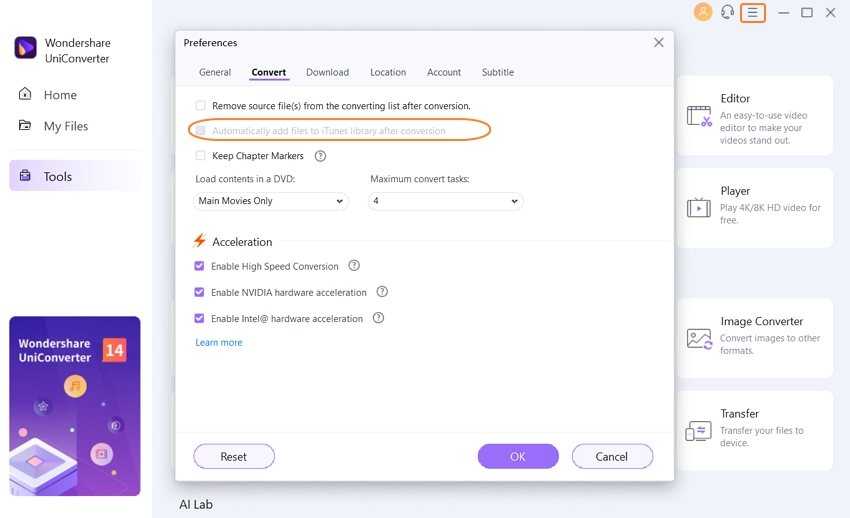This screenshot has width=850, height=518.
Task: Click help icon beside Intel hardware acceleration
Action: pyautogui.click(x=378, y=318)
